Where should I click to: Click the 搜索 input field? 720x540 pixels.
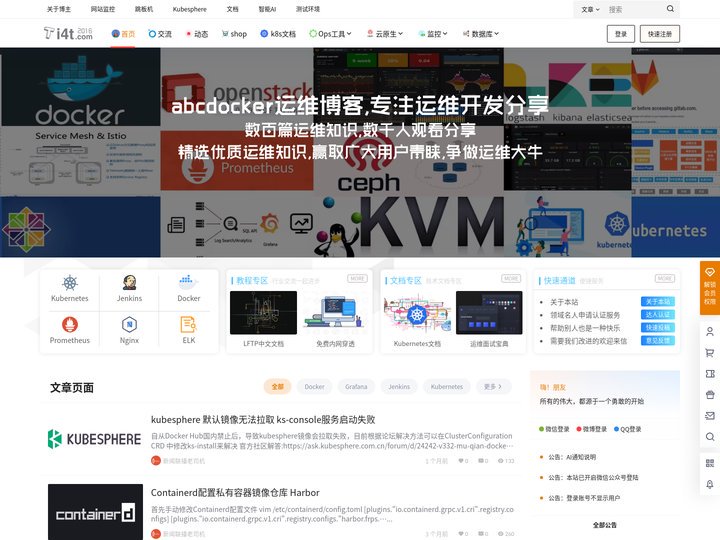tap(634, 9)
